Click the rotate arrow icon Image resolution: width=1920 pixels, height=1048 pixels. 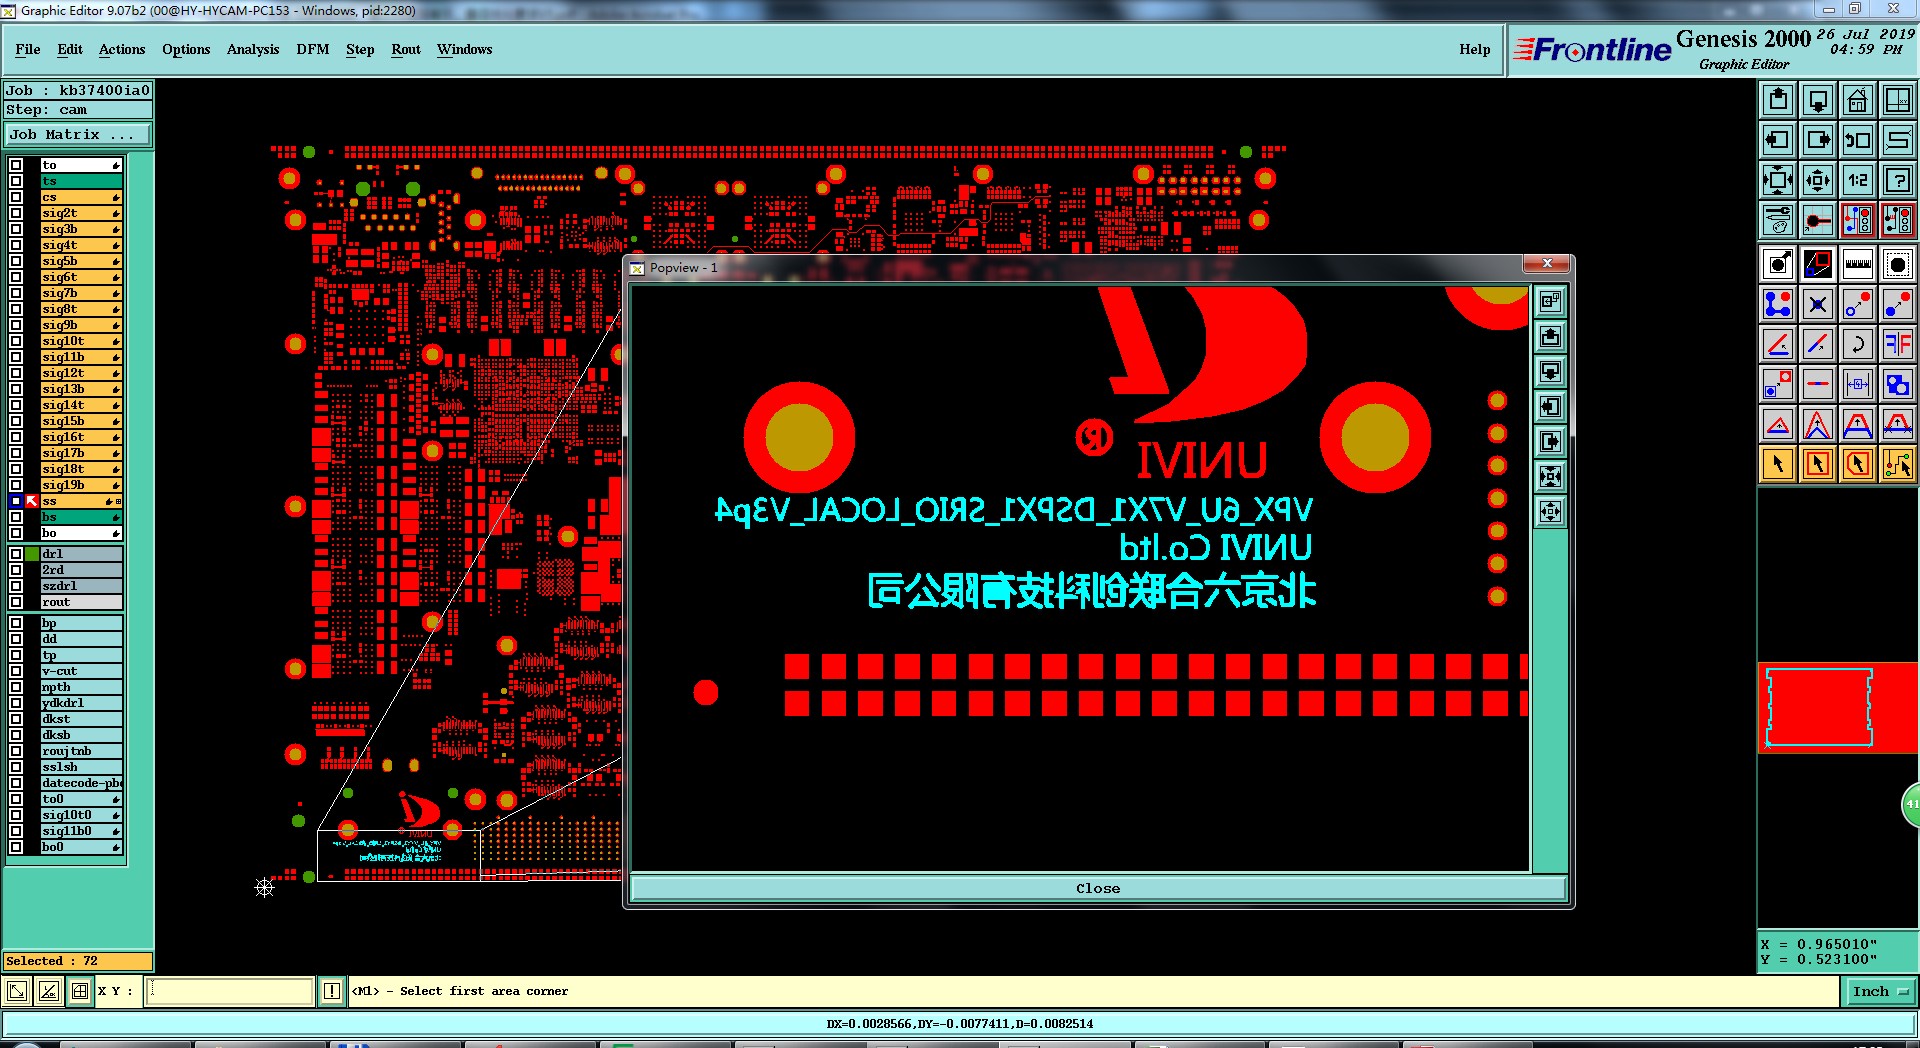(x=1858, y=344)
